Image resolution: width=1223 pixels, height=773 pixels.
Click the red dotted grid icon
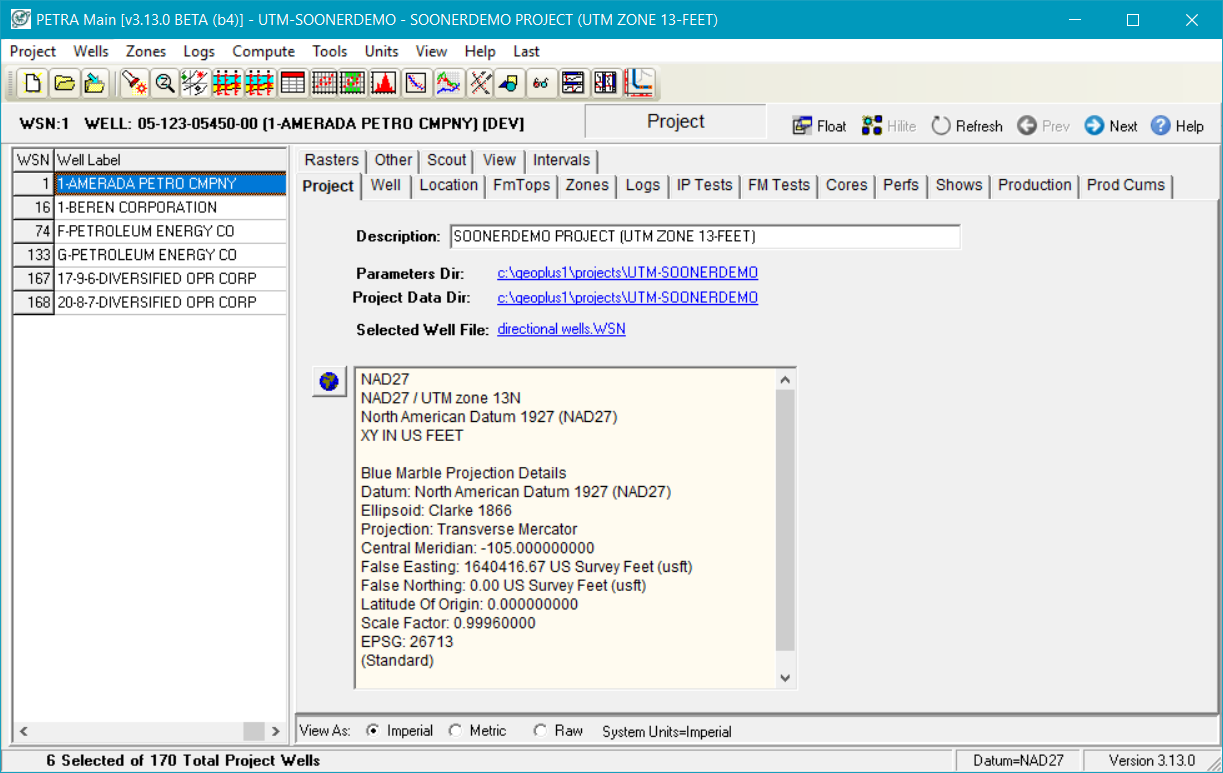point(323,83)
